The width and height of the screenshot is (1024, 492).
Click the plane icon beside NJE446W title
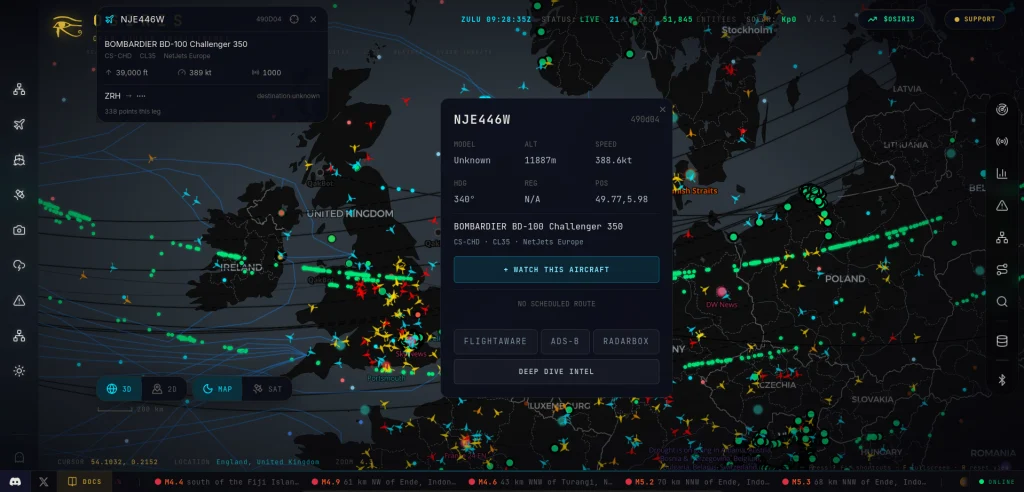click(109, 19)
